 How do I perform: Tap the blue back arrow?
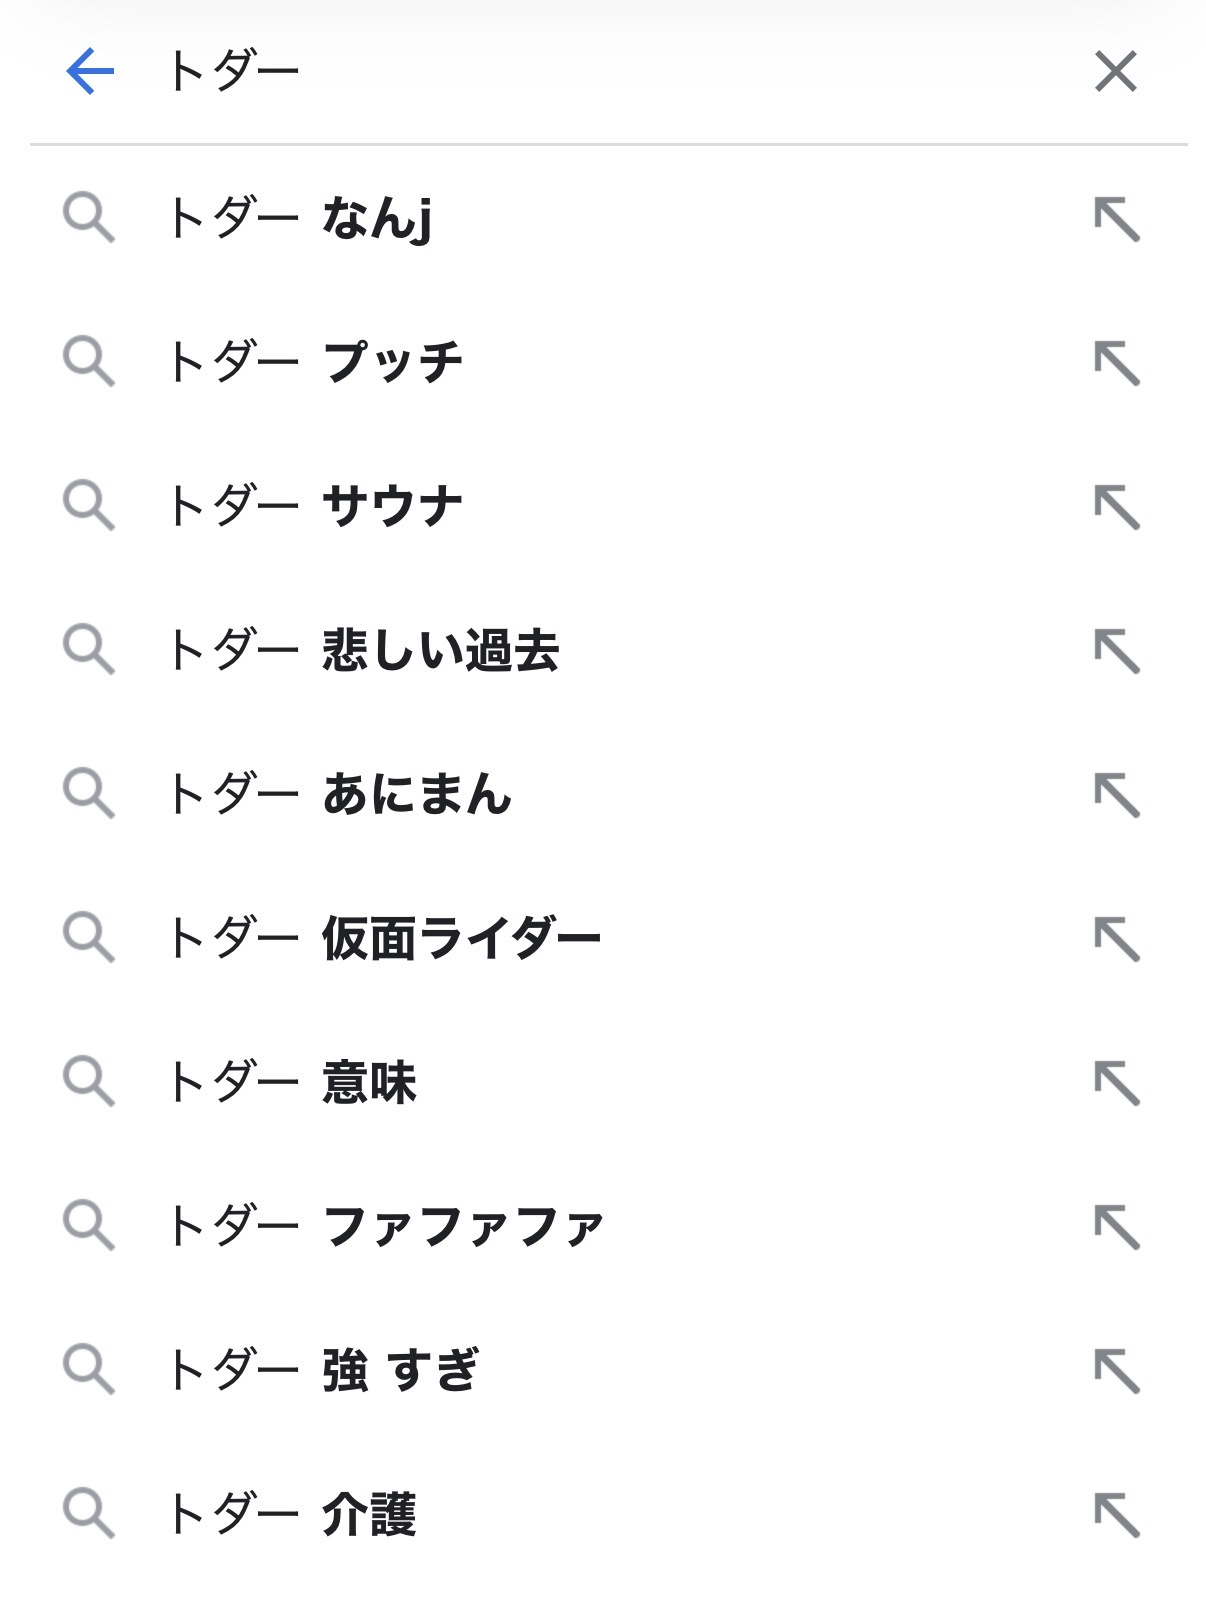pos(90,71)
